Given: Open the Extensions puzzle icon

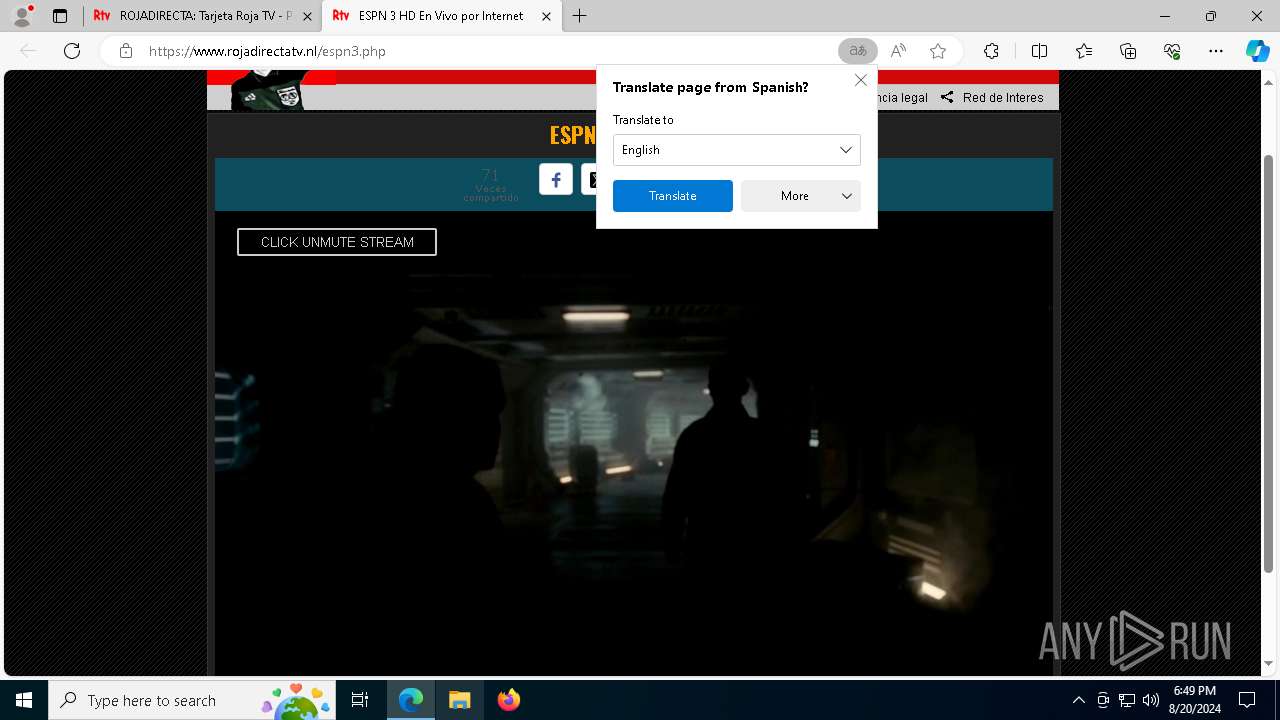Looking at the screenshot, I should pos(991,51).
